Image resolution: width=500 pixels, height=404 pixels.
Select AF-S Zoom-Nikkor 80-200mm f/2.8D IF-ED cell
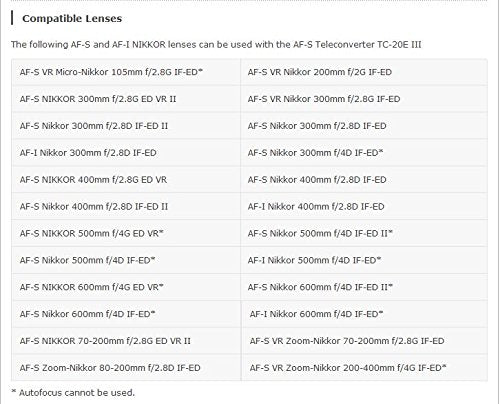(126, 368)
